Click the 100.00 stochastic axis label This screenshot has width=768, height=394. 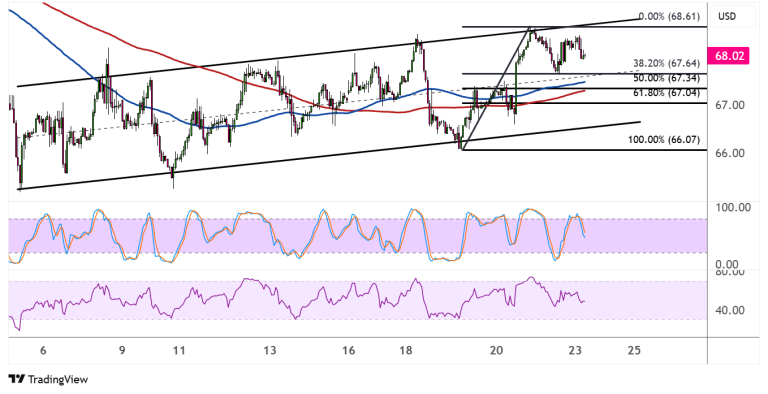(x=733, y=208)
